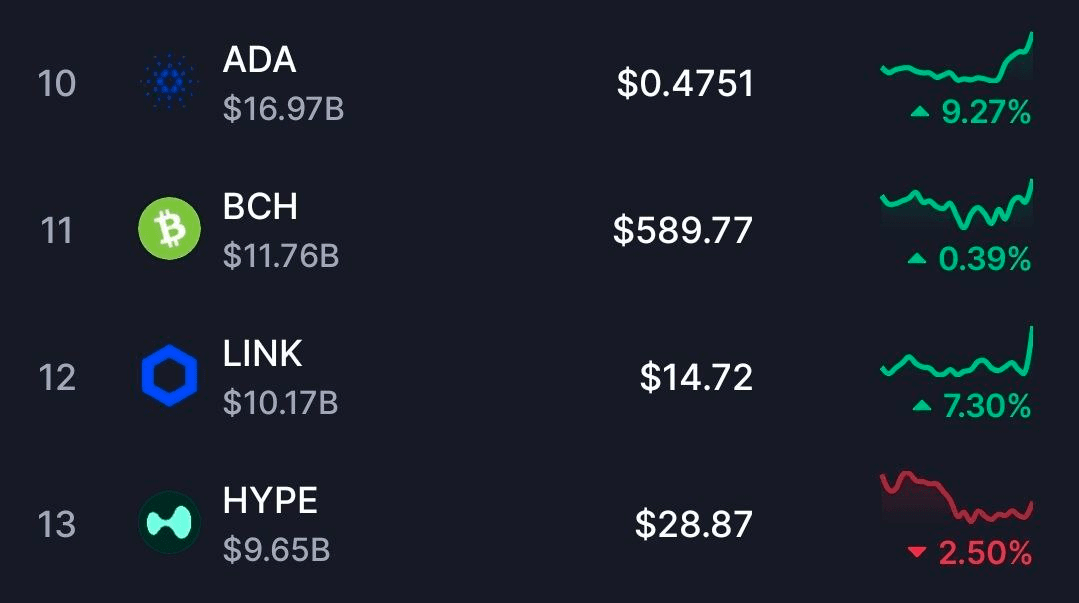Click the BCH ticker symbol
Image resolution: width=1079 pixels, height=603 pixels.
(x=259, y=207)
